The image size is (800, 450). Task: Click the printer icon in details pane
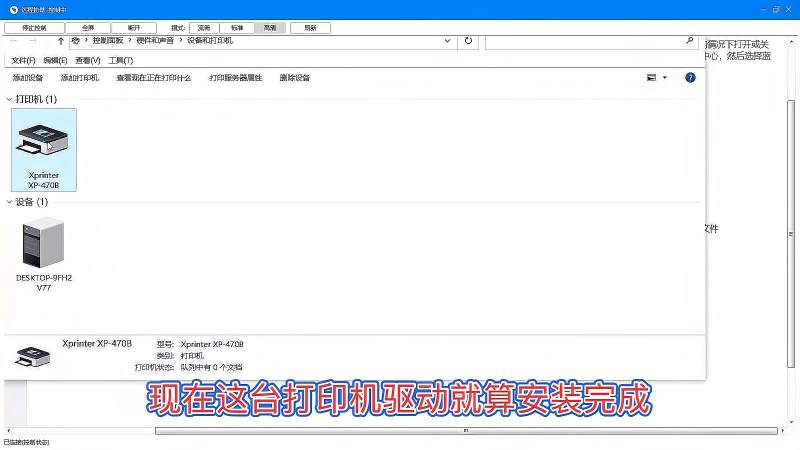(35, 354)
